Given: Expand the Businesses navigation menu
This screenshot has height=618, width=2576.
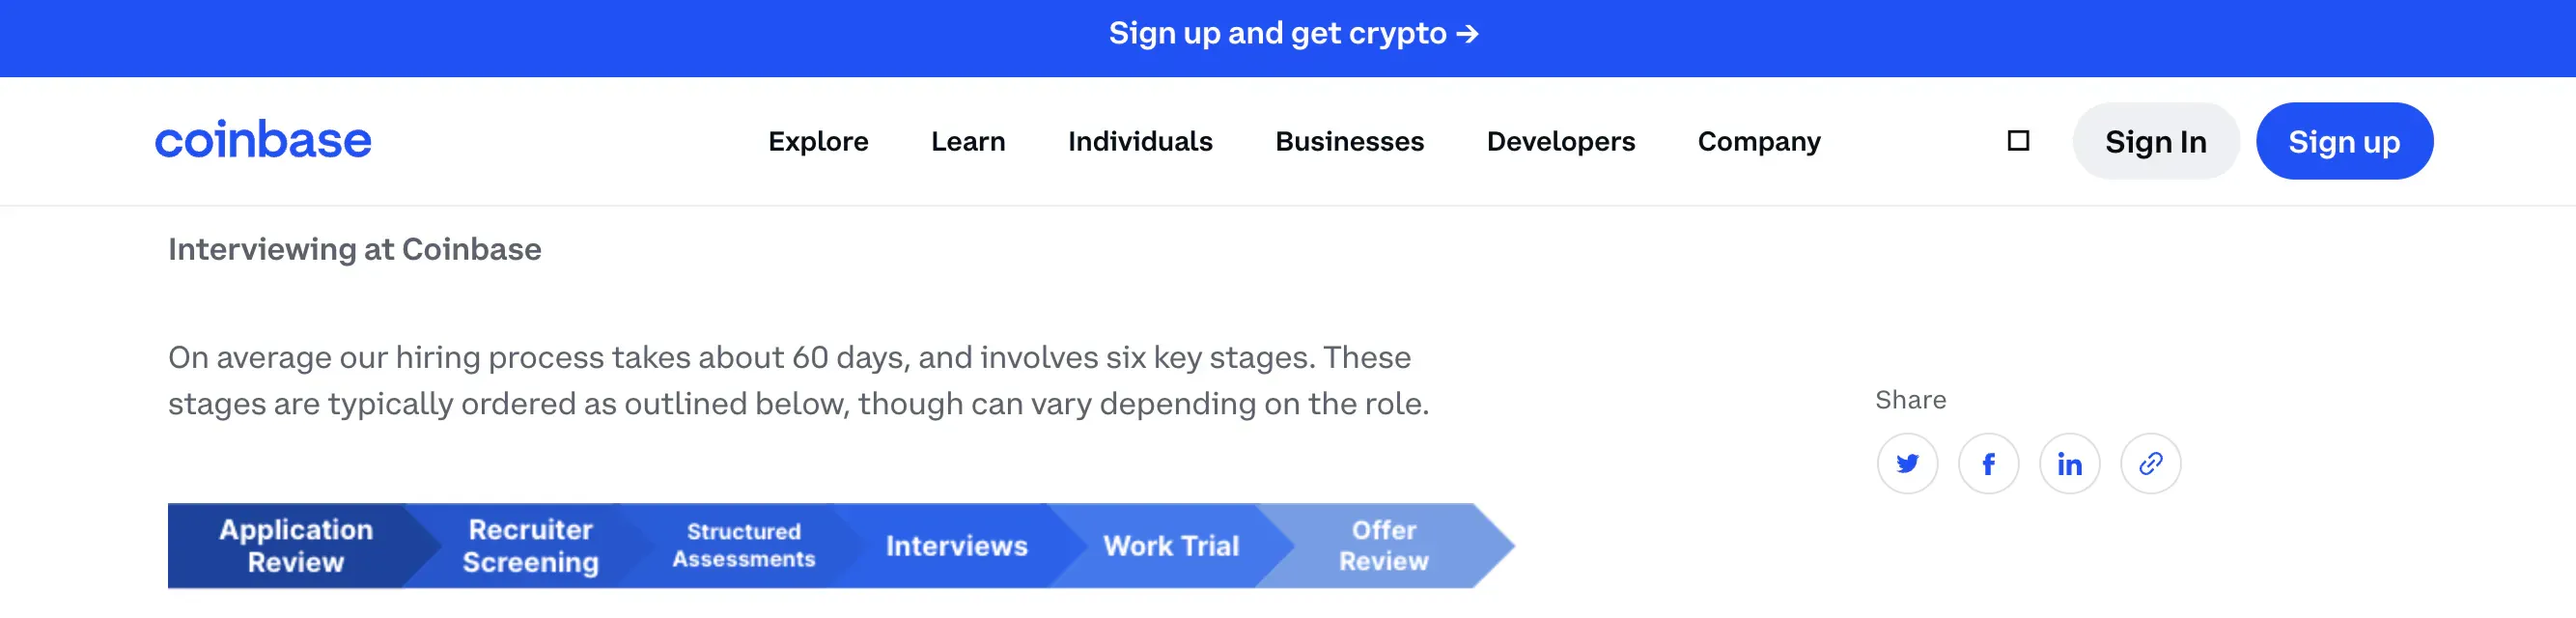Looking at the screenshot, I should [x=1349, y=141].
